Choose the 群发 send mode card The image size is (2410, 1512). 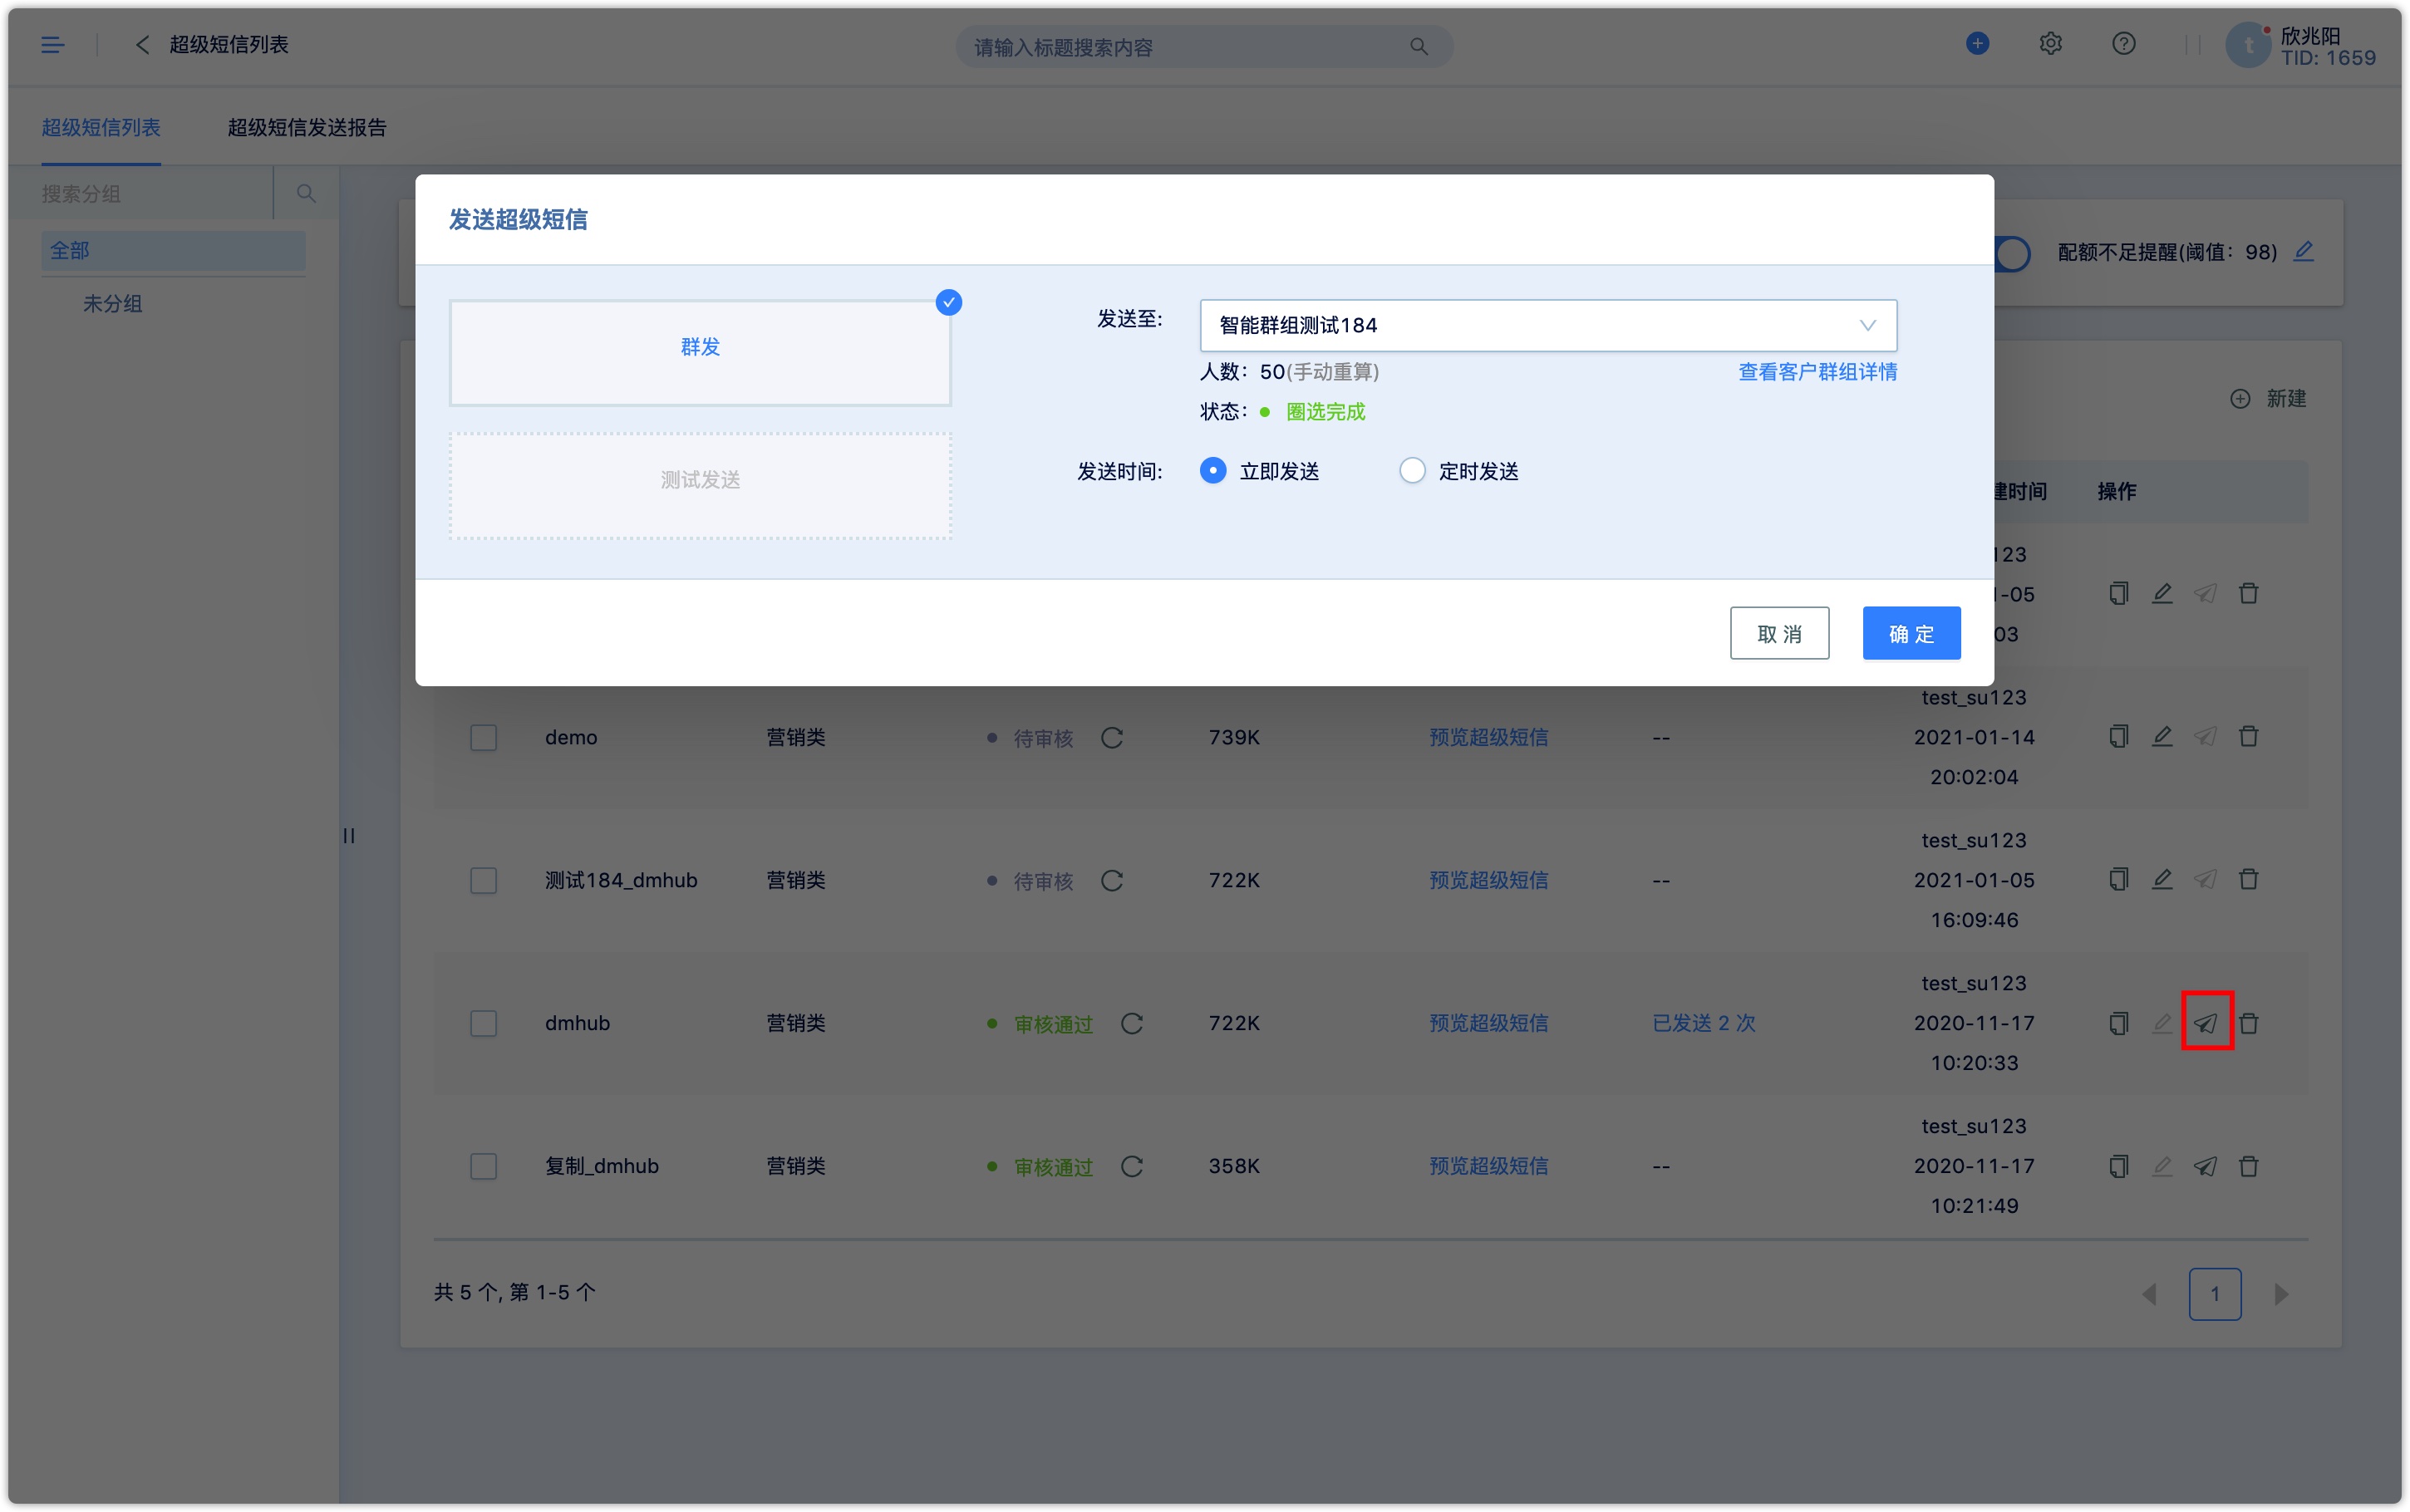700,352
